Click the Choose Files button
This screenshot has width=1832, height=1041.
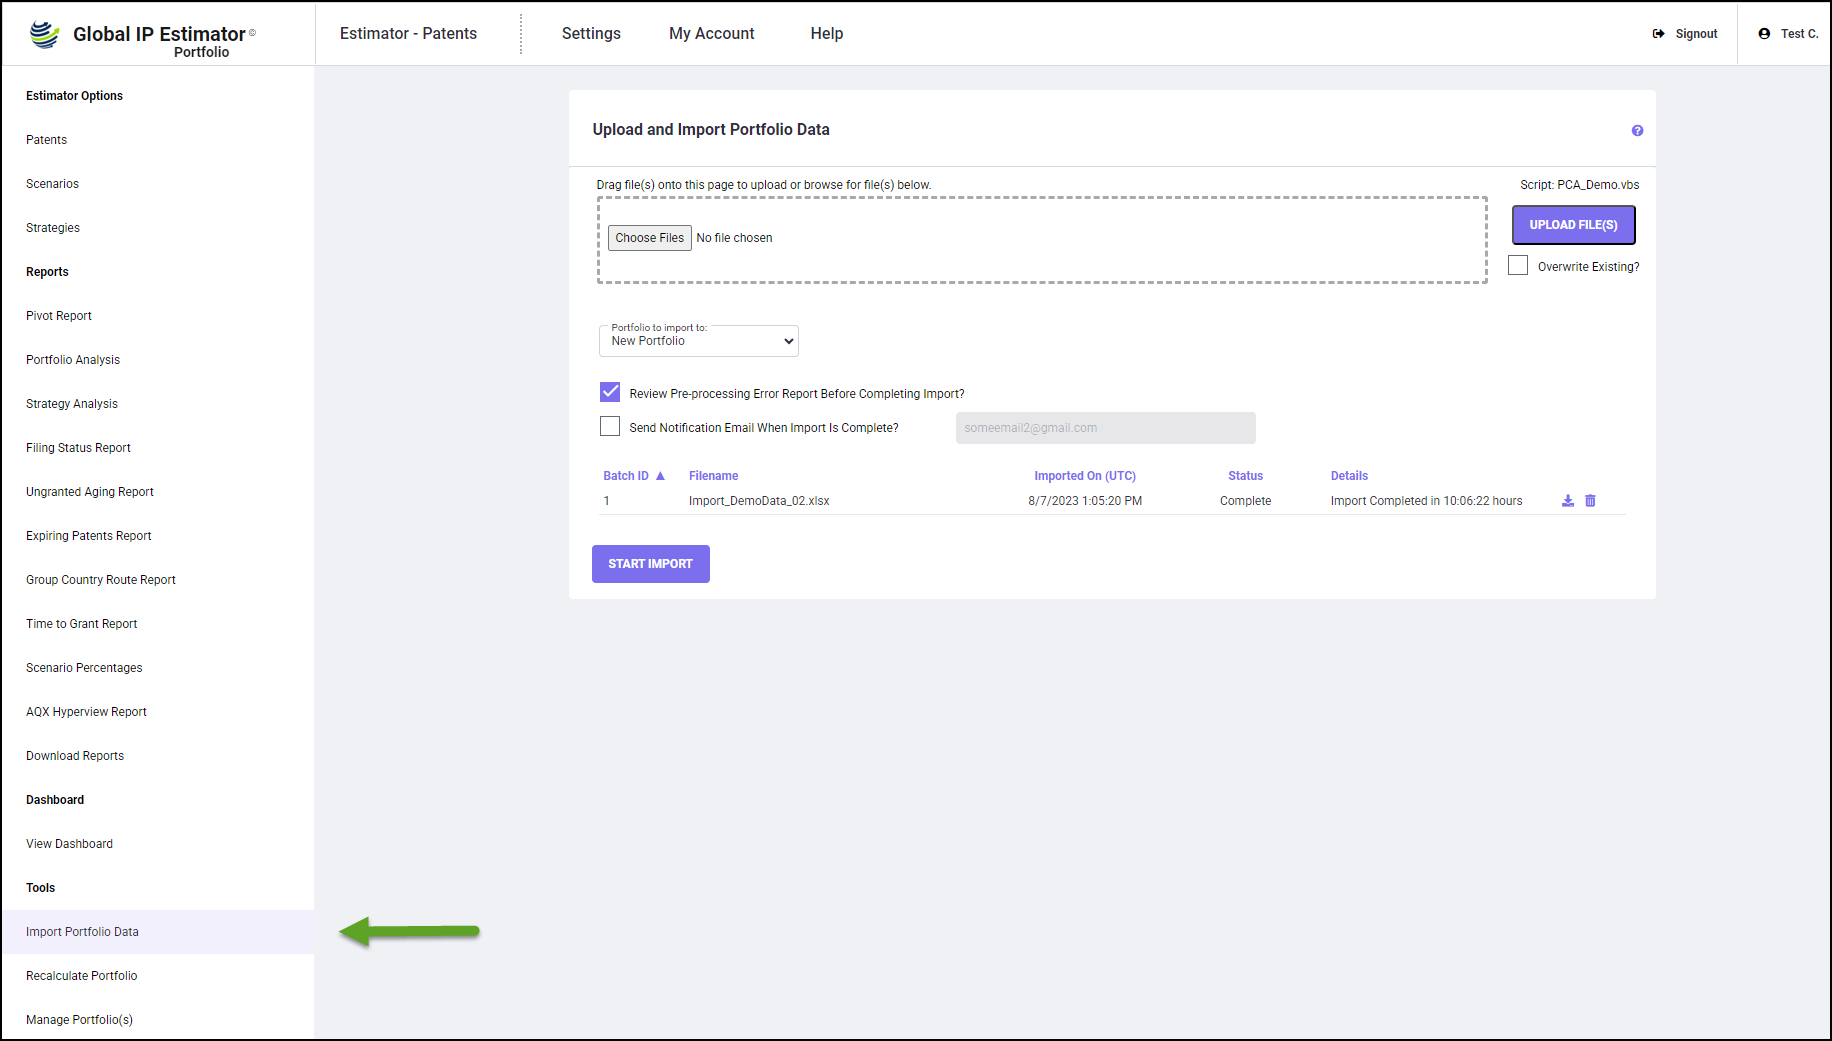[x=649, y=238]
